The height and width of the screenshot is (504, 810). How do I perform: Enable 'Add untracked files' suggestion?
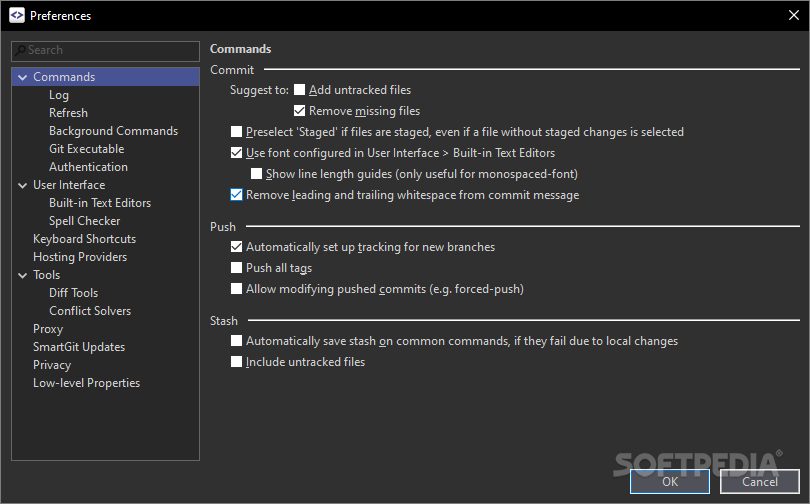300,90
